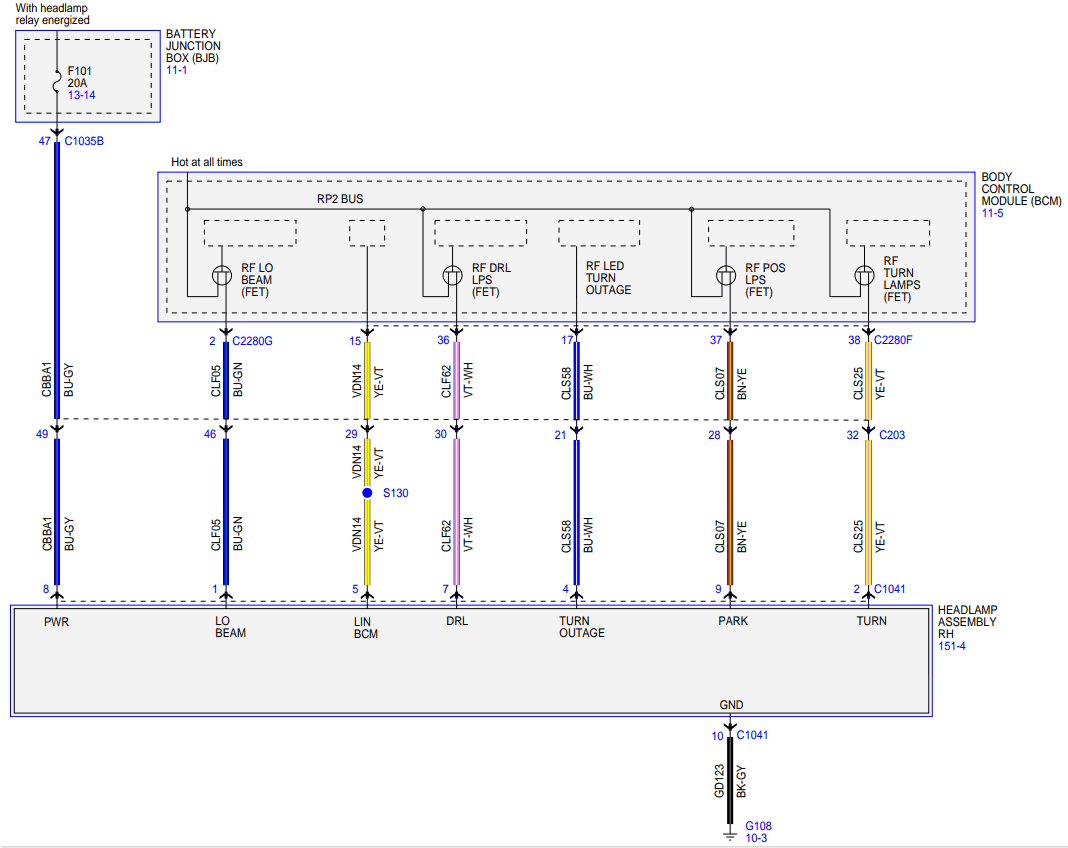The image size is (1068, 848).
Task: Open connector C1035B link
Action: tap(84, 141)
